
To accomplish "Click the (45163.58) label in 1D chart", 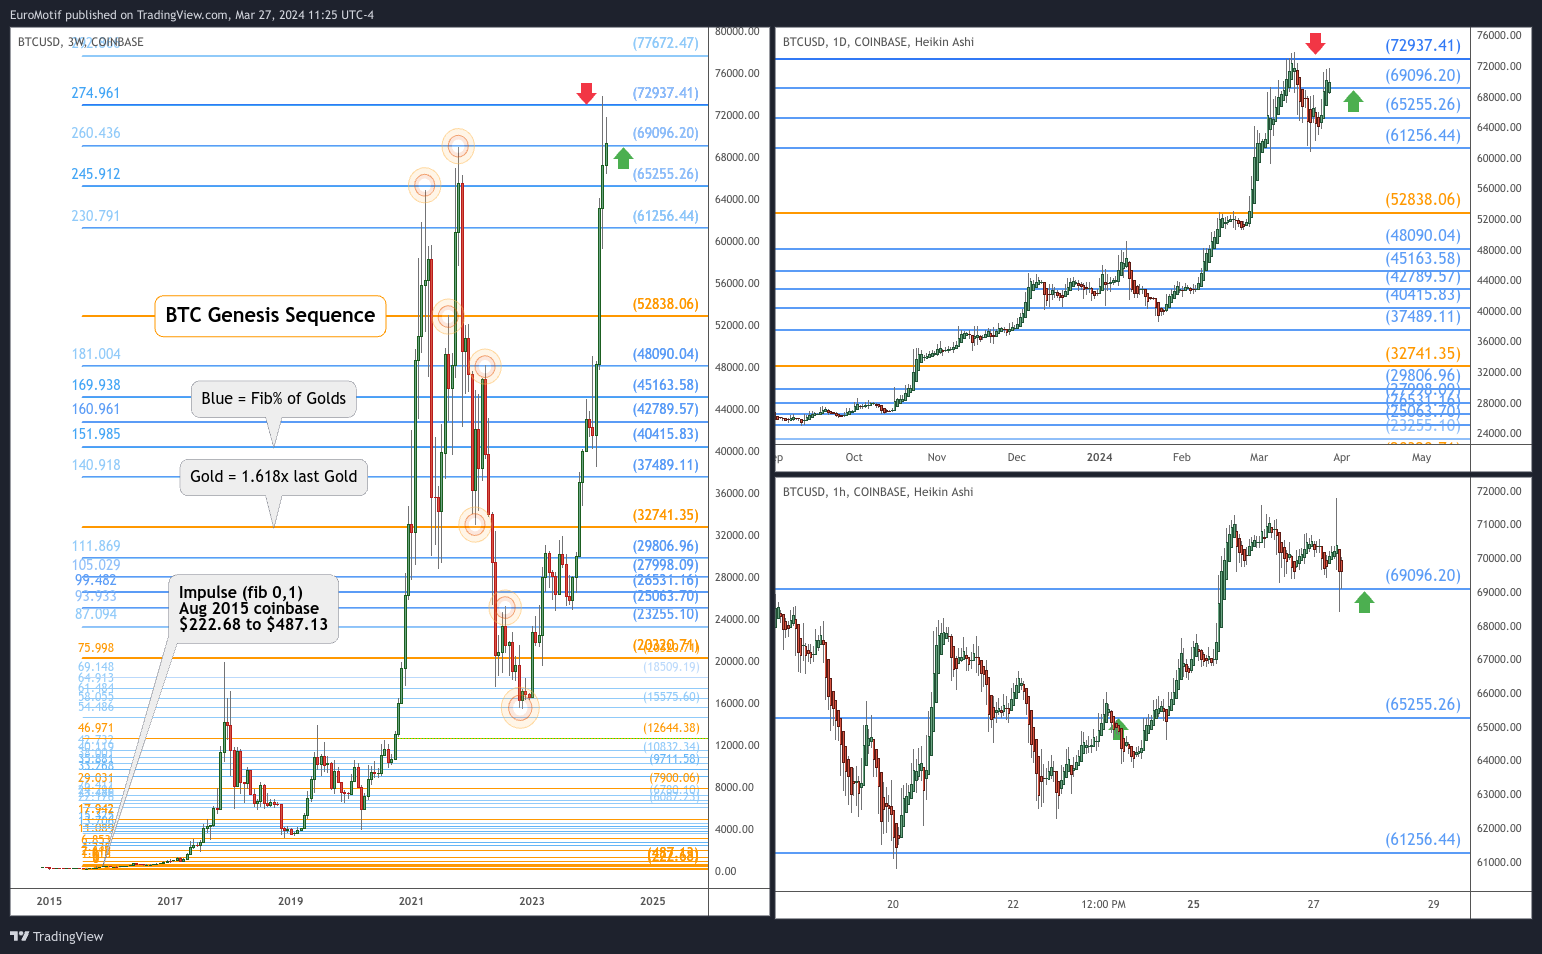I will pyautogui.click(x=1423, y=258).
